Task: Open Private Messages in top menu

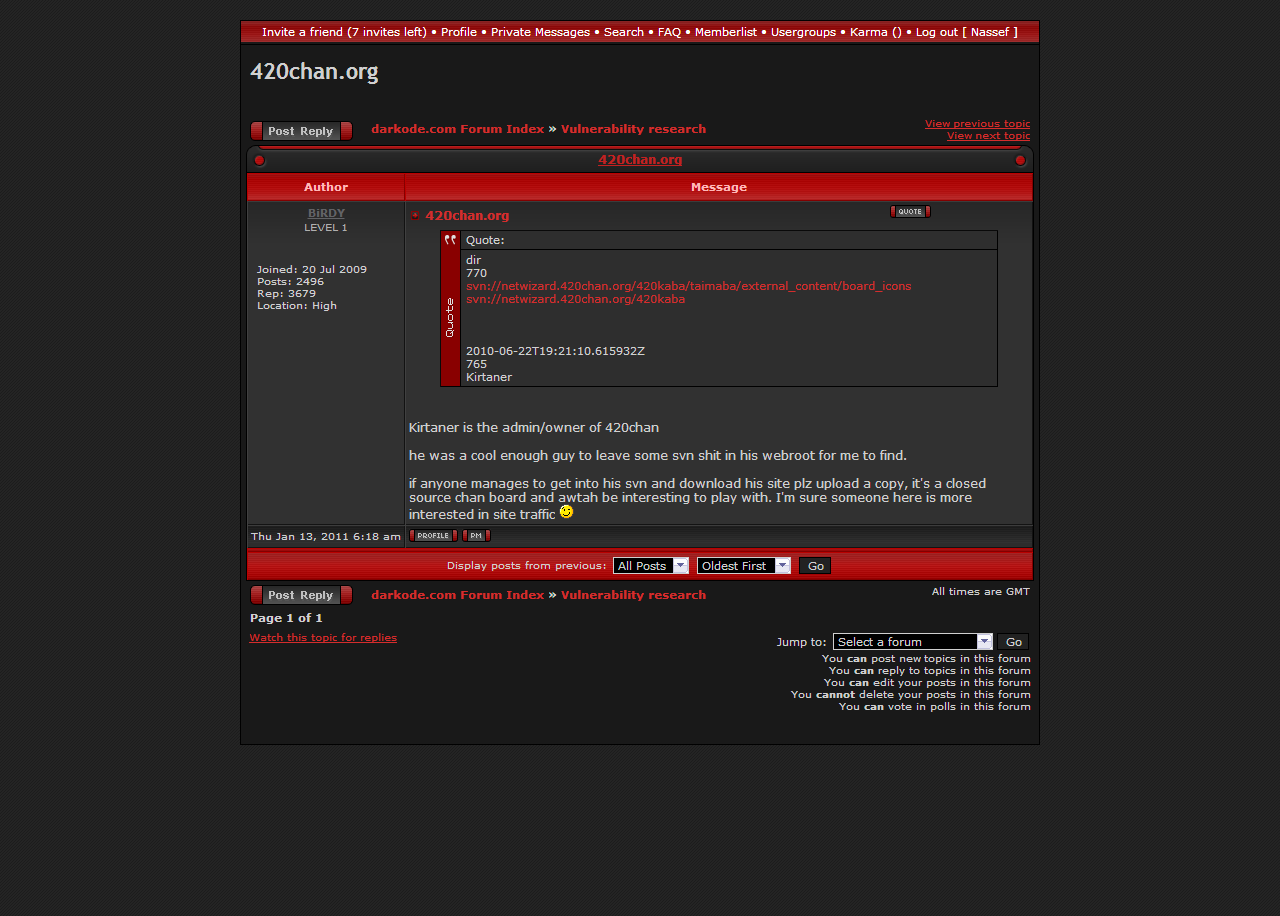Action: 540,32
